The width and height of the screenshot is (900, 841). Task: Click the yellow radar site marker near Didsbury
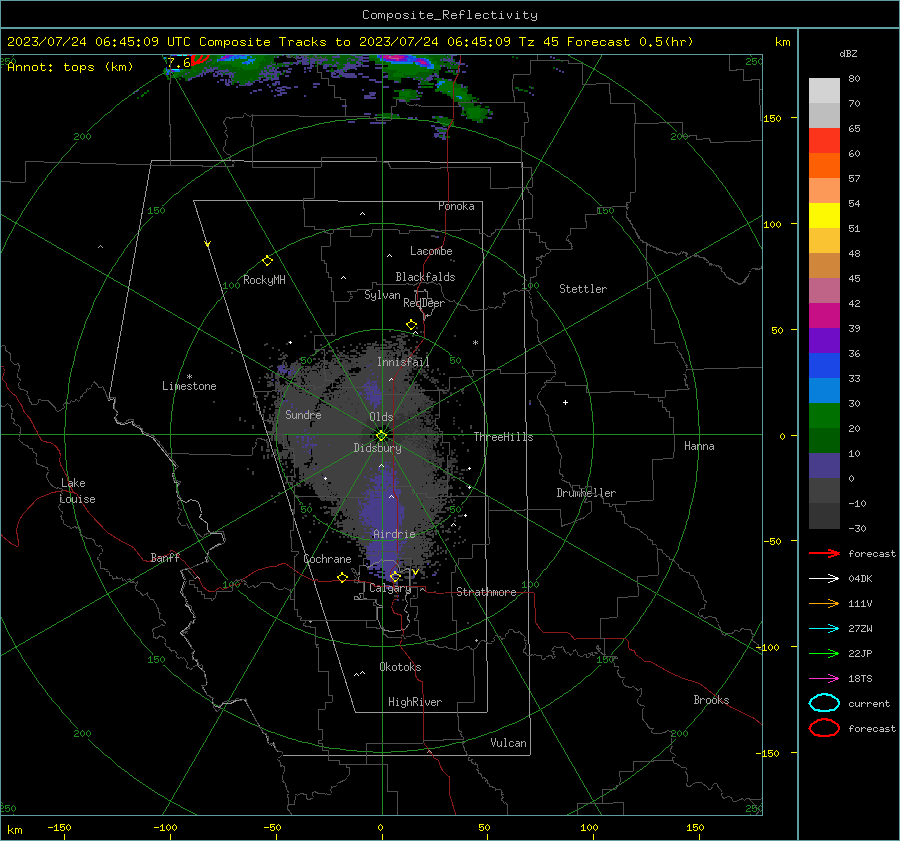381,435
